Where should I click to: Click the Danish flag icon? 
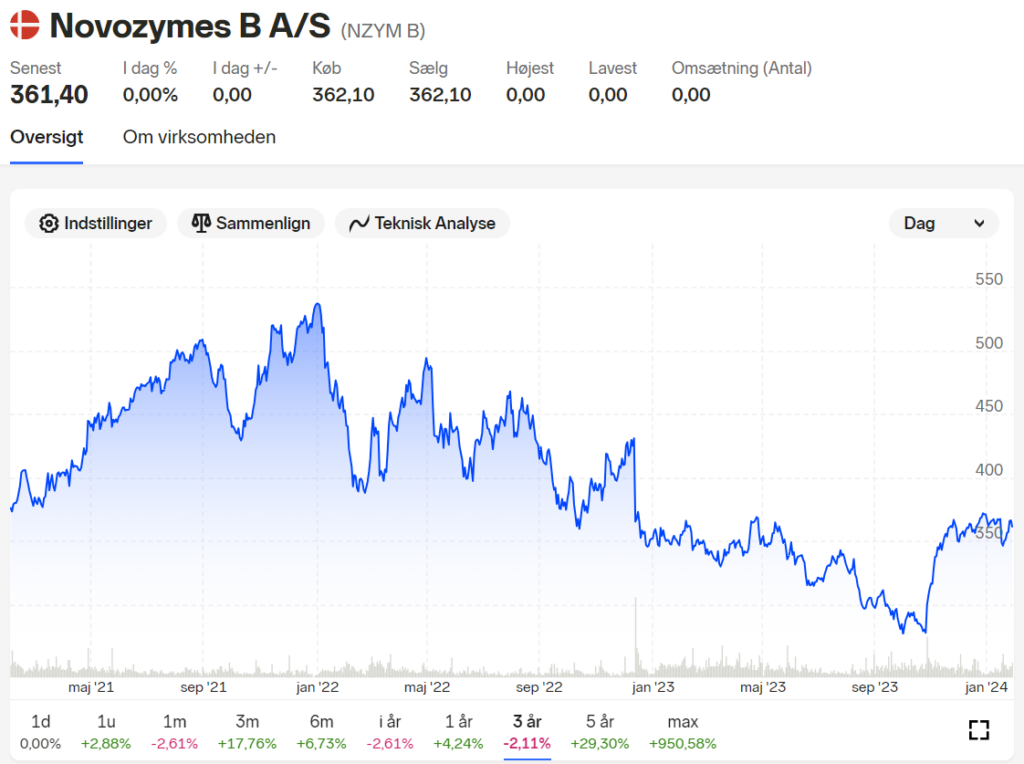(x=25, y=25)
